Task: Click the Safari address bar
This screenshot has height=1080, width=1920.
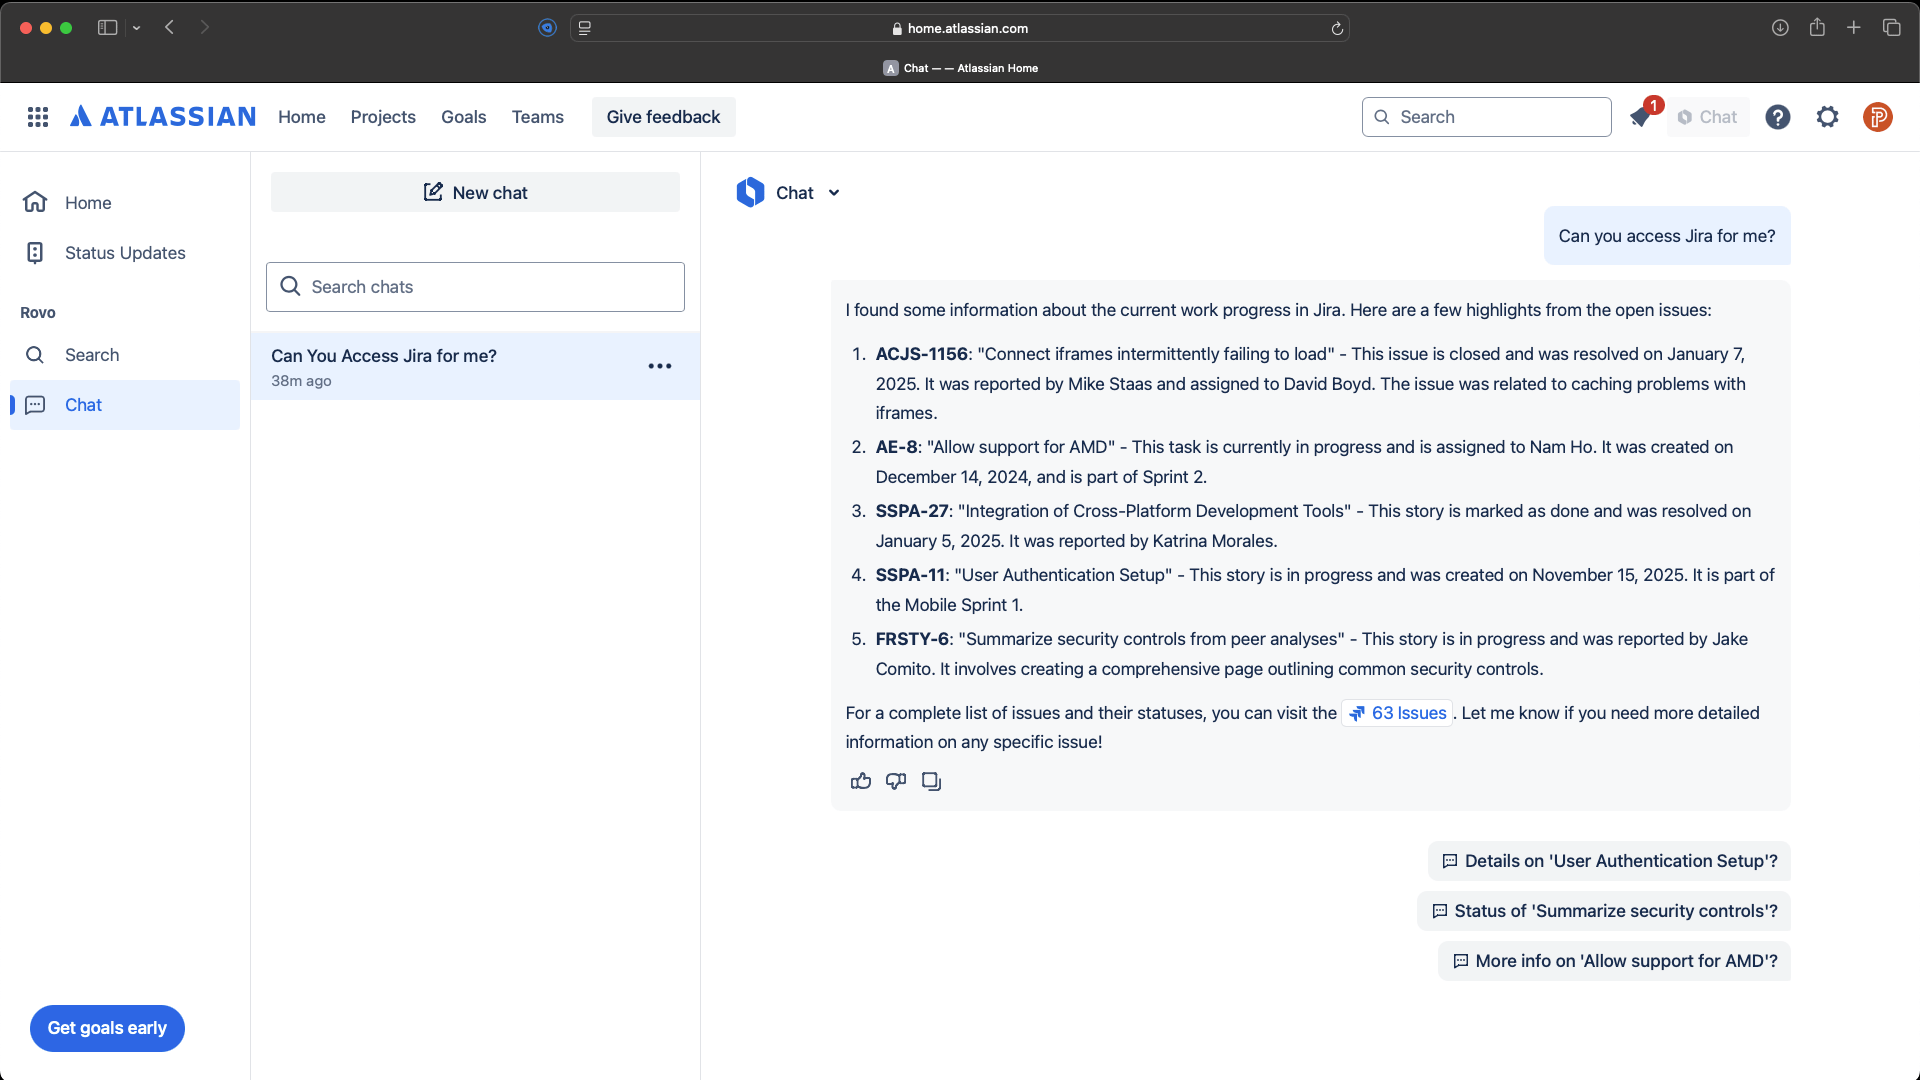Action: [x=960, y=28]
